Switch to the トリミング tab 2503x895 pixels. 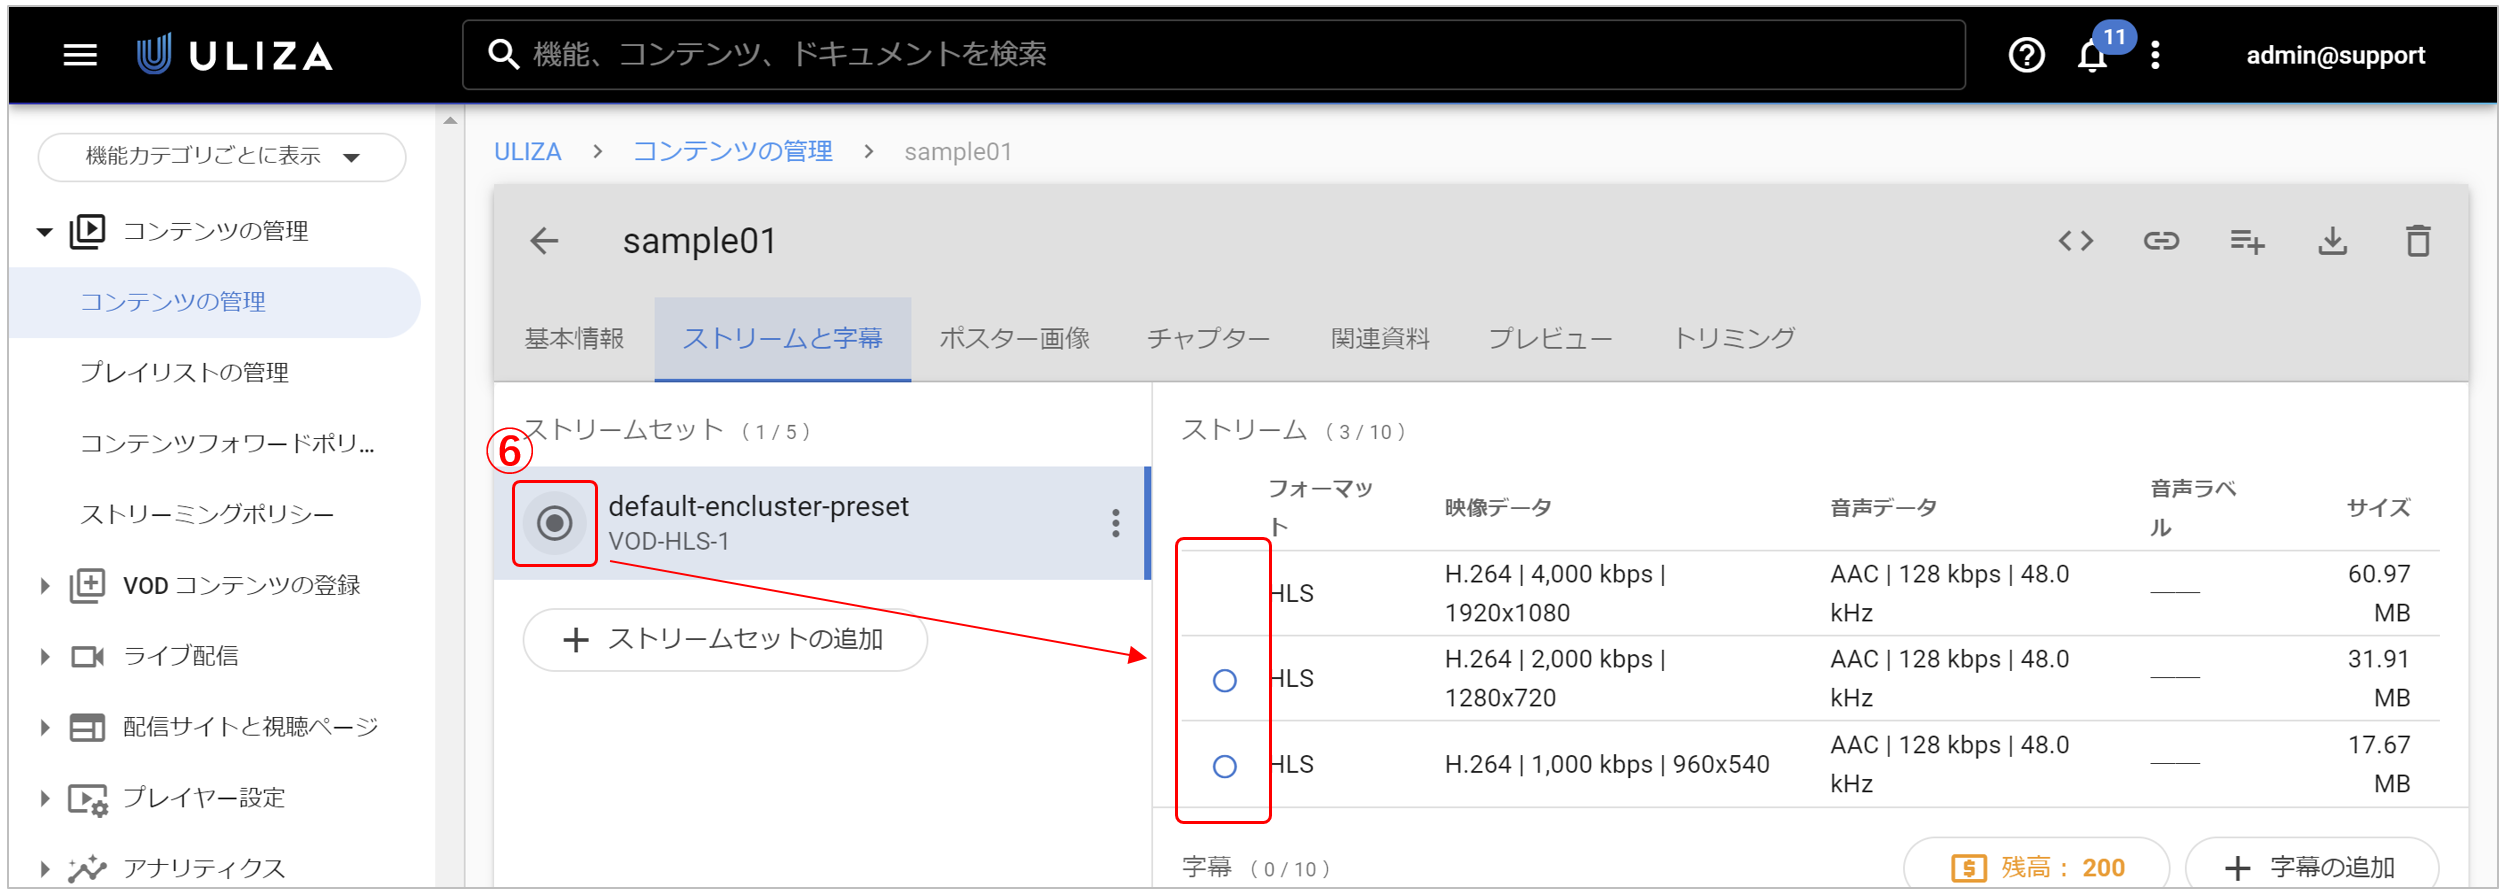pos(1734,339)
